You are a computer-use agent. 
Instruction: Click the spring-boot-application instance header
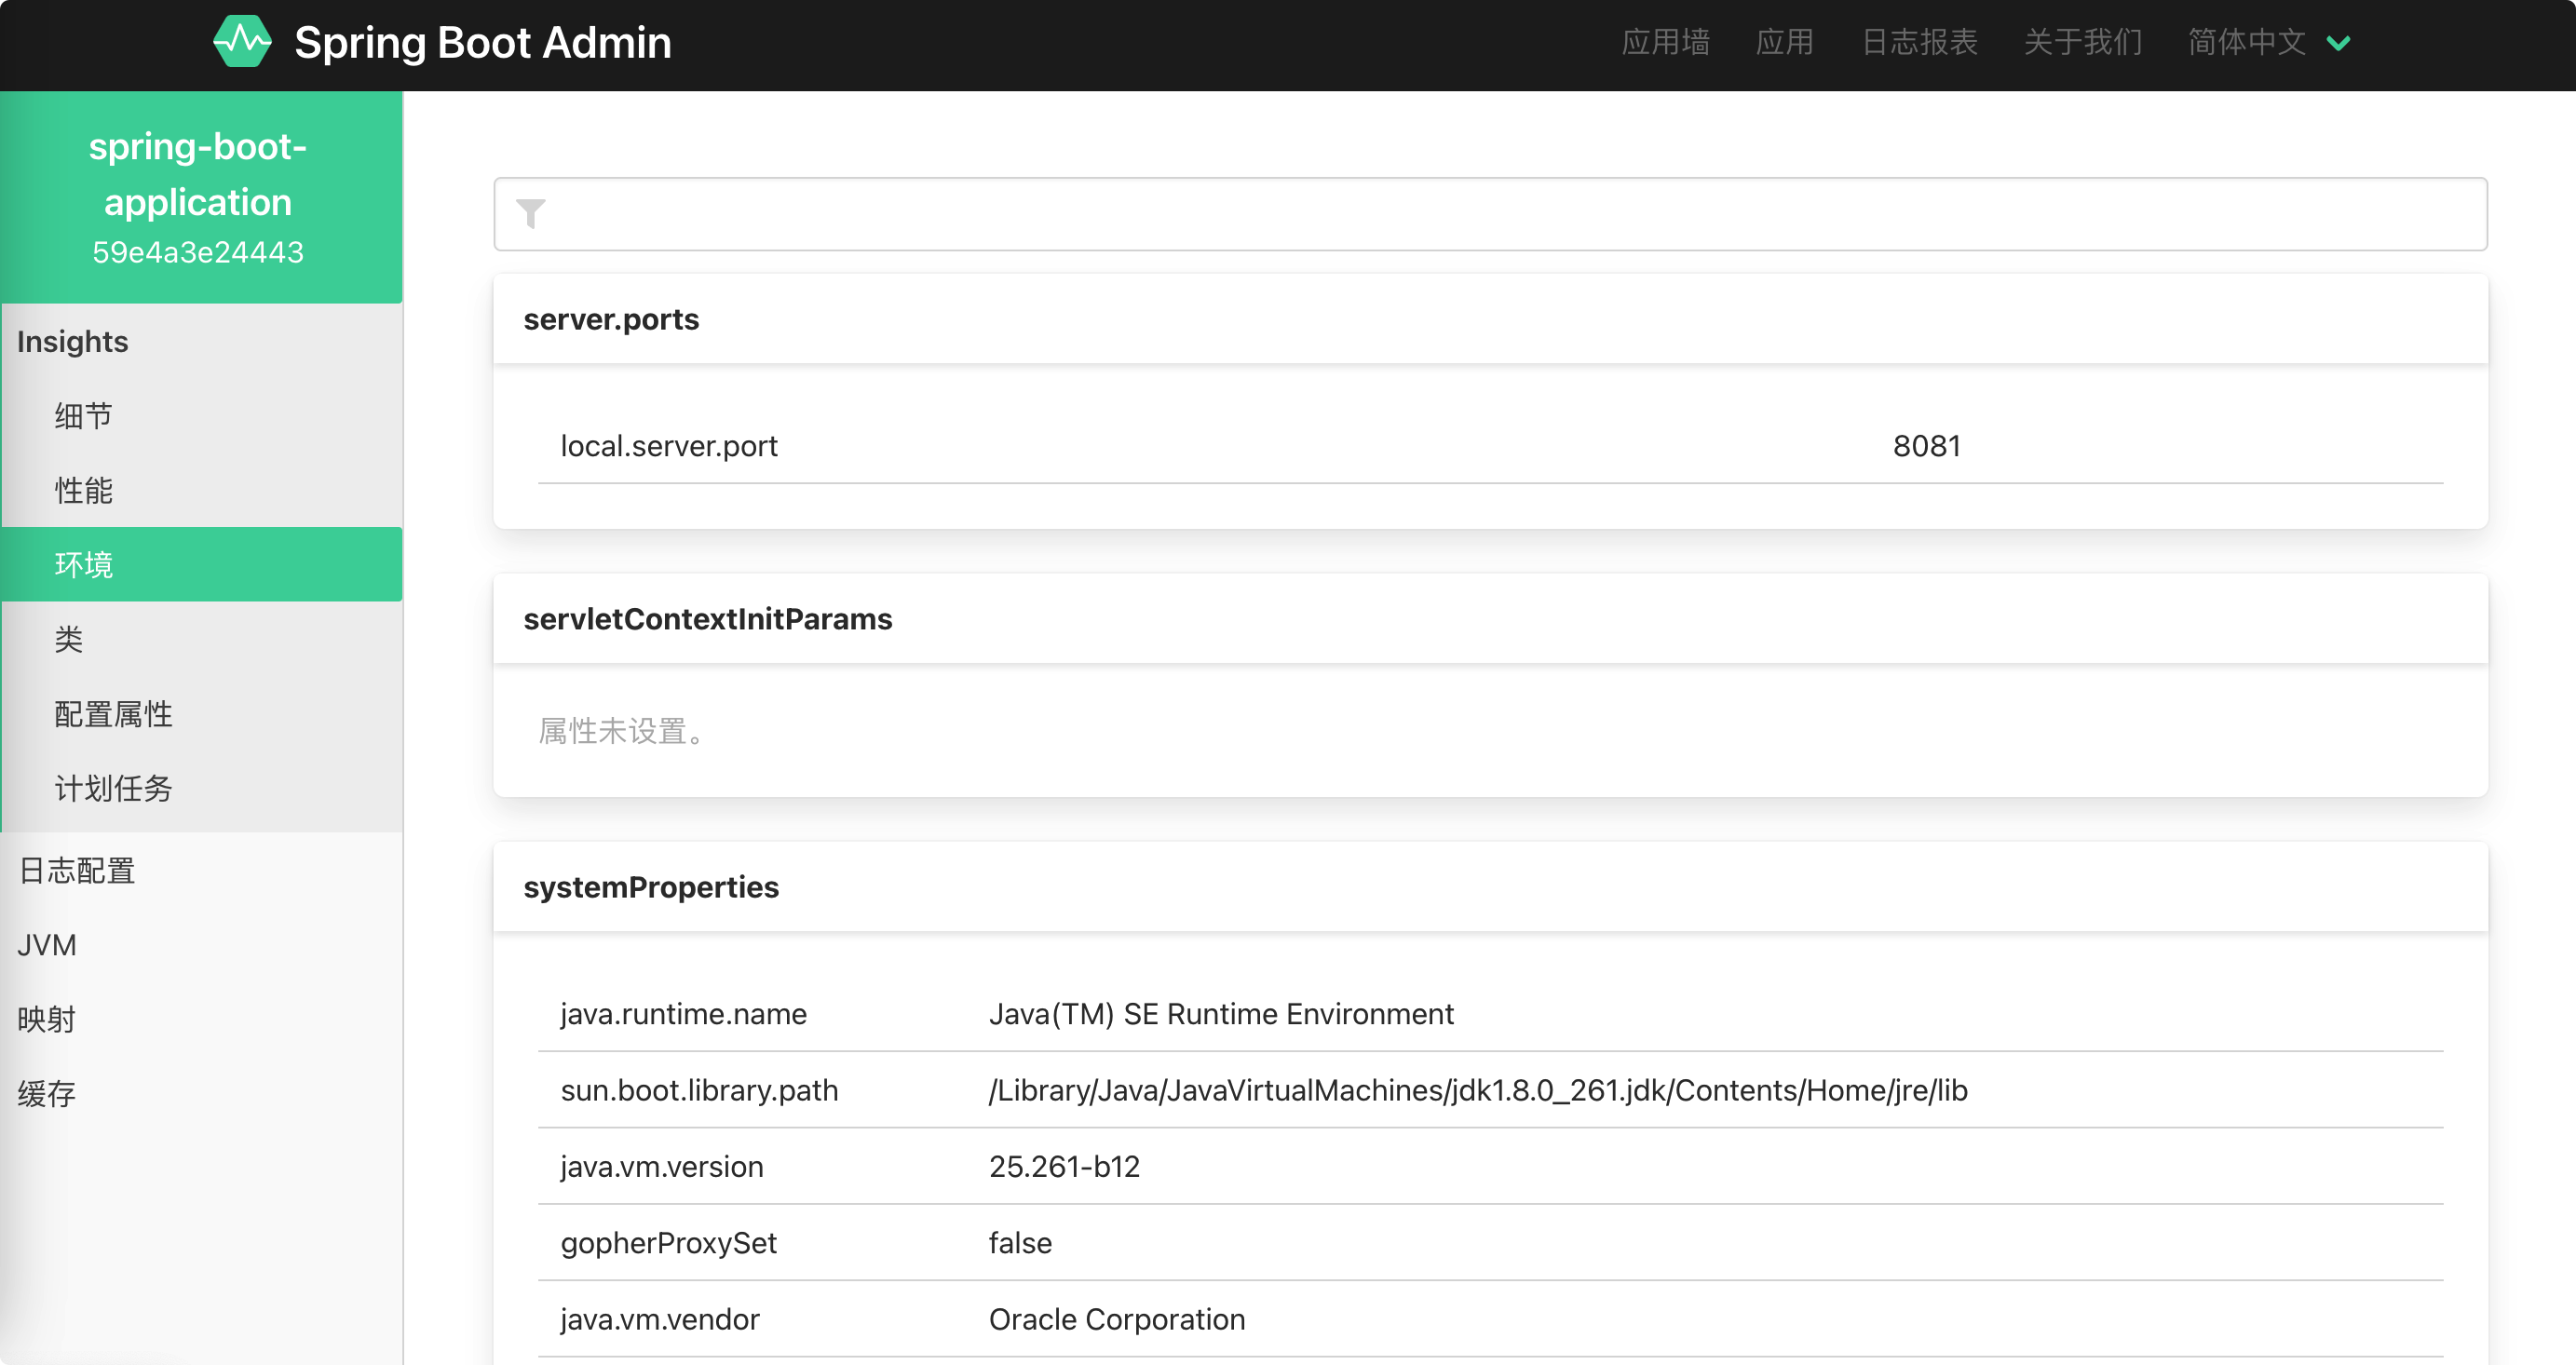(201, 197)
